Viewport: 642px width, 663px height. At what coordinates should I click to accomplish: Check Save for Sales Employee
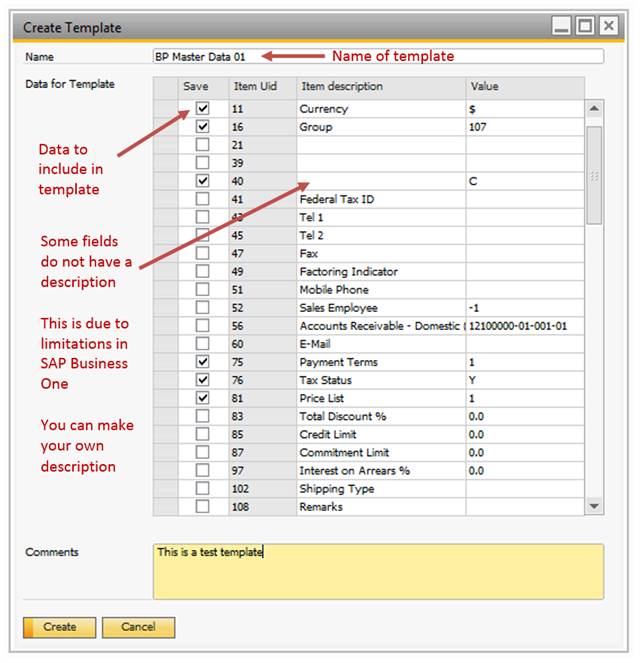[203, 308]
